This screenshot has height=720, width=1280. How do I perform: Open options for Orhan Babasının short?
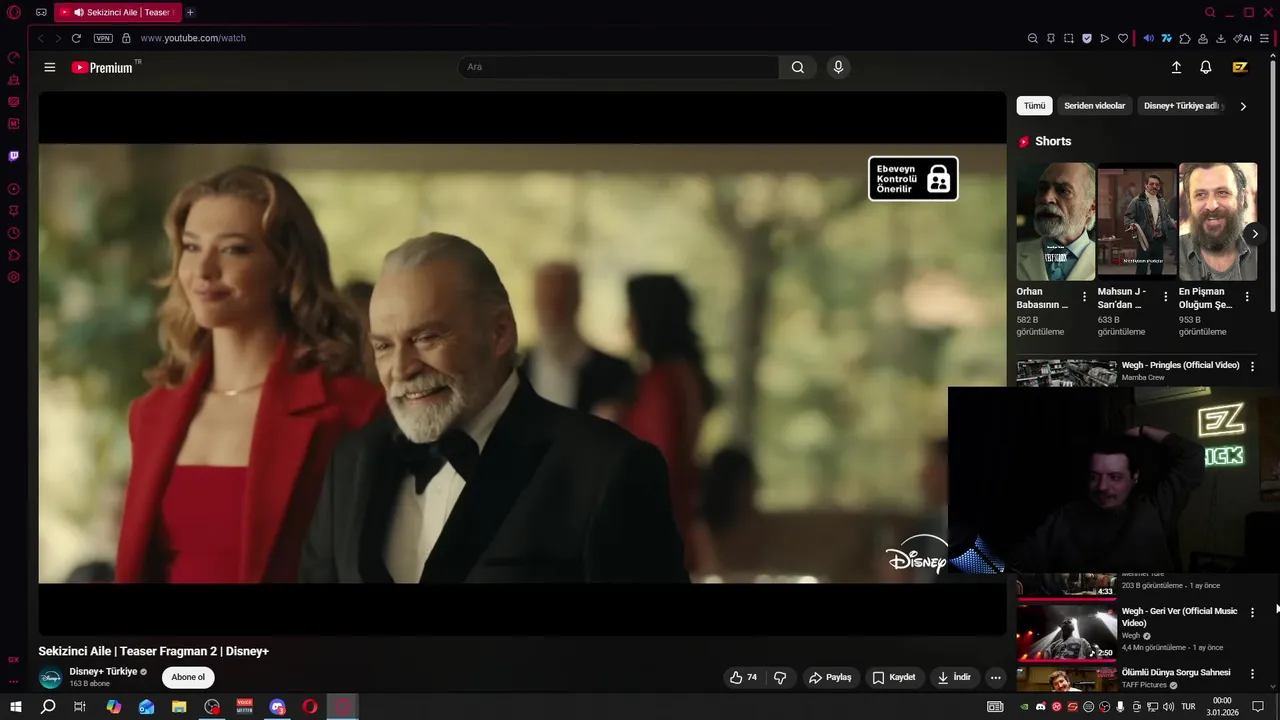[x=1084, y=297]
